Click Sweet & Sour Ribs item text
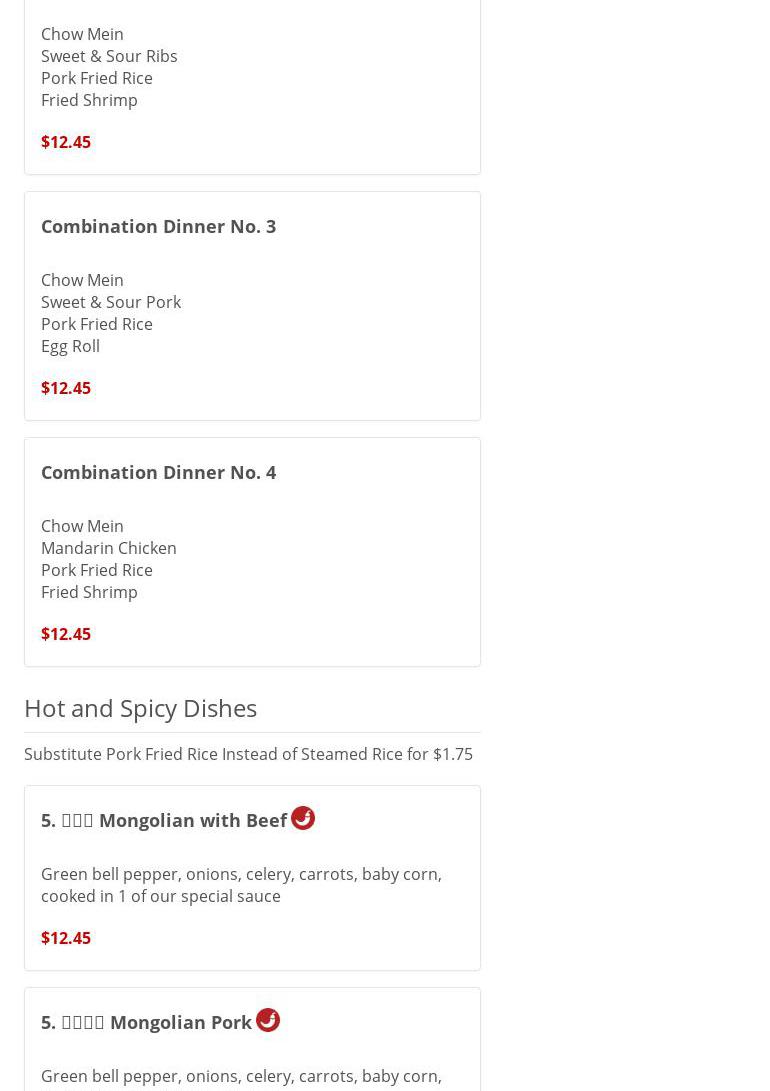The width and height of the screenshot is (770, 1091). click(x=109, y=56)
